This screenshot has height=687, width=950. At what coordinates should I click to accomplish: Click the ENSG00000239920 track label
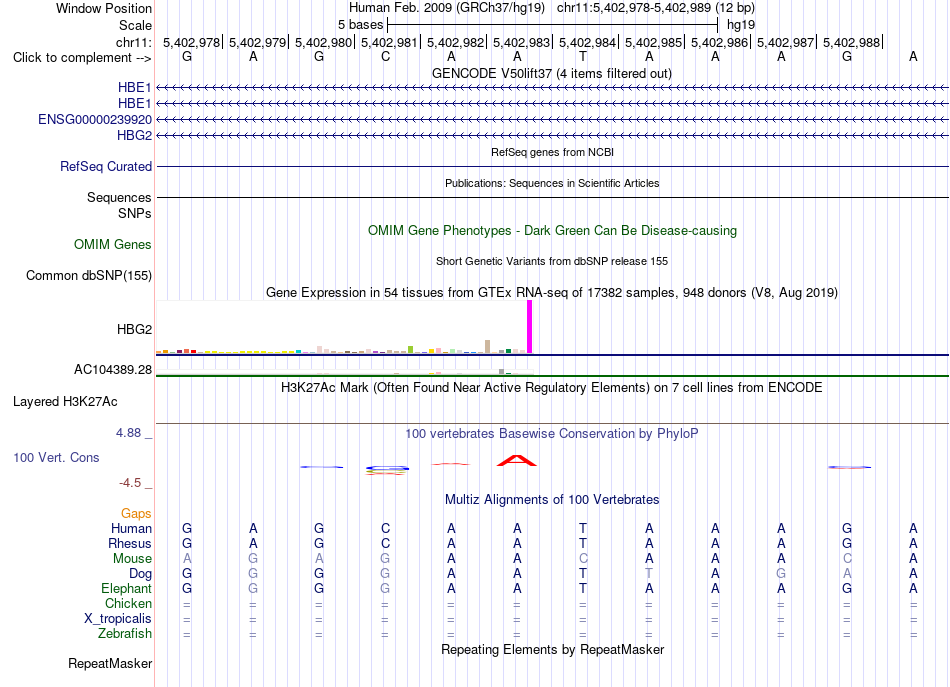tap(95, 119)
